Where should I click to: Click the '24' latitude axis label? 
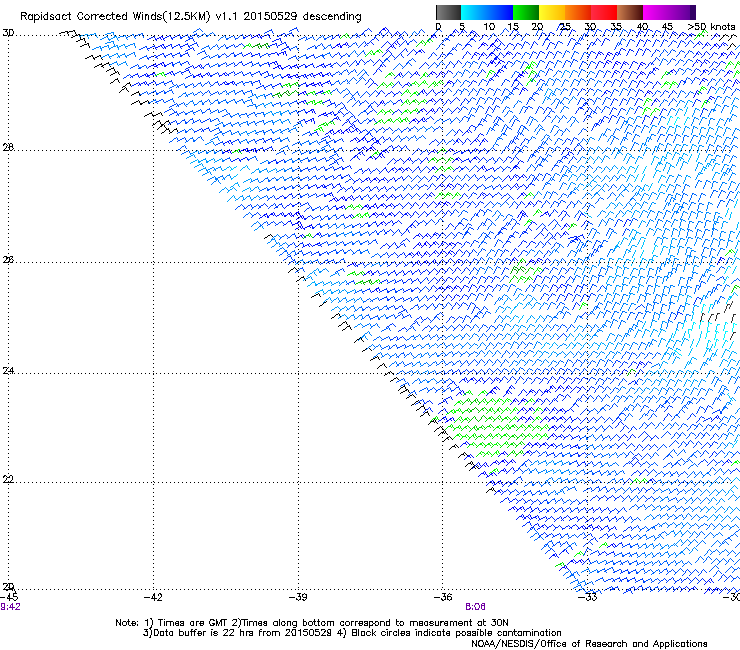pyautogui.click(x=8, y=371)
